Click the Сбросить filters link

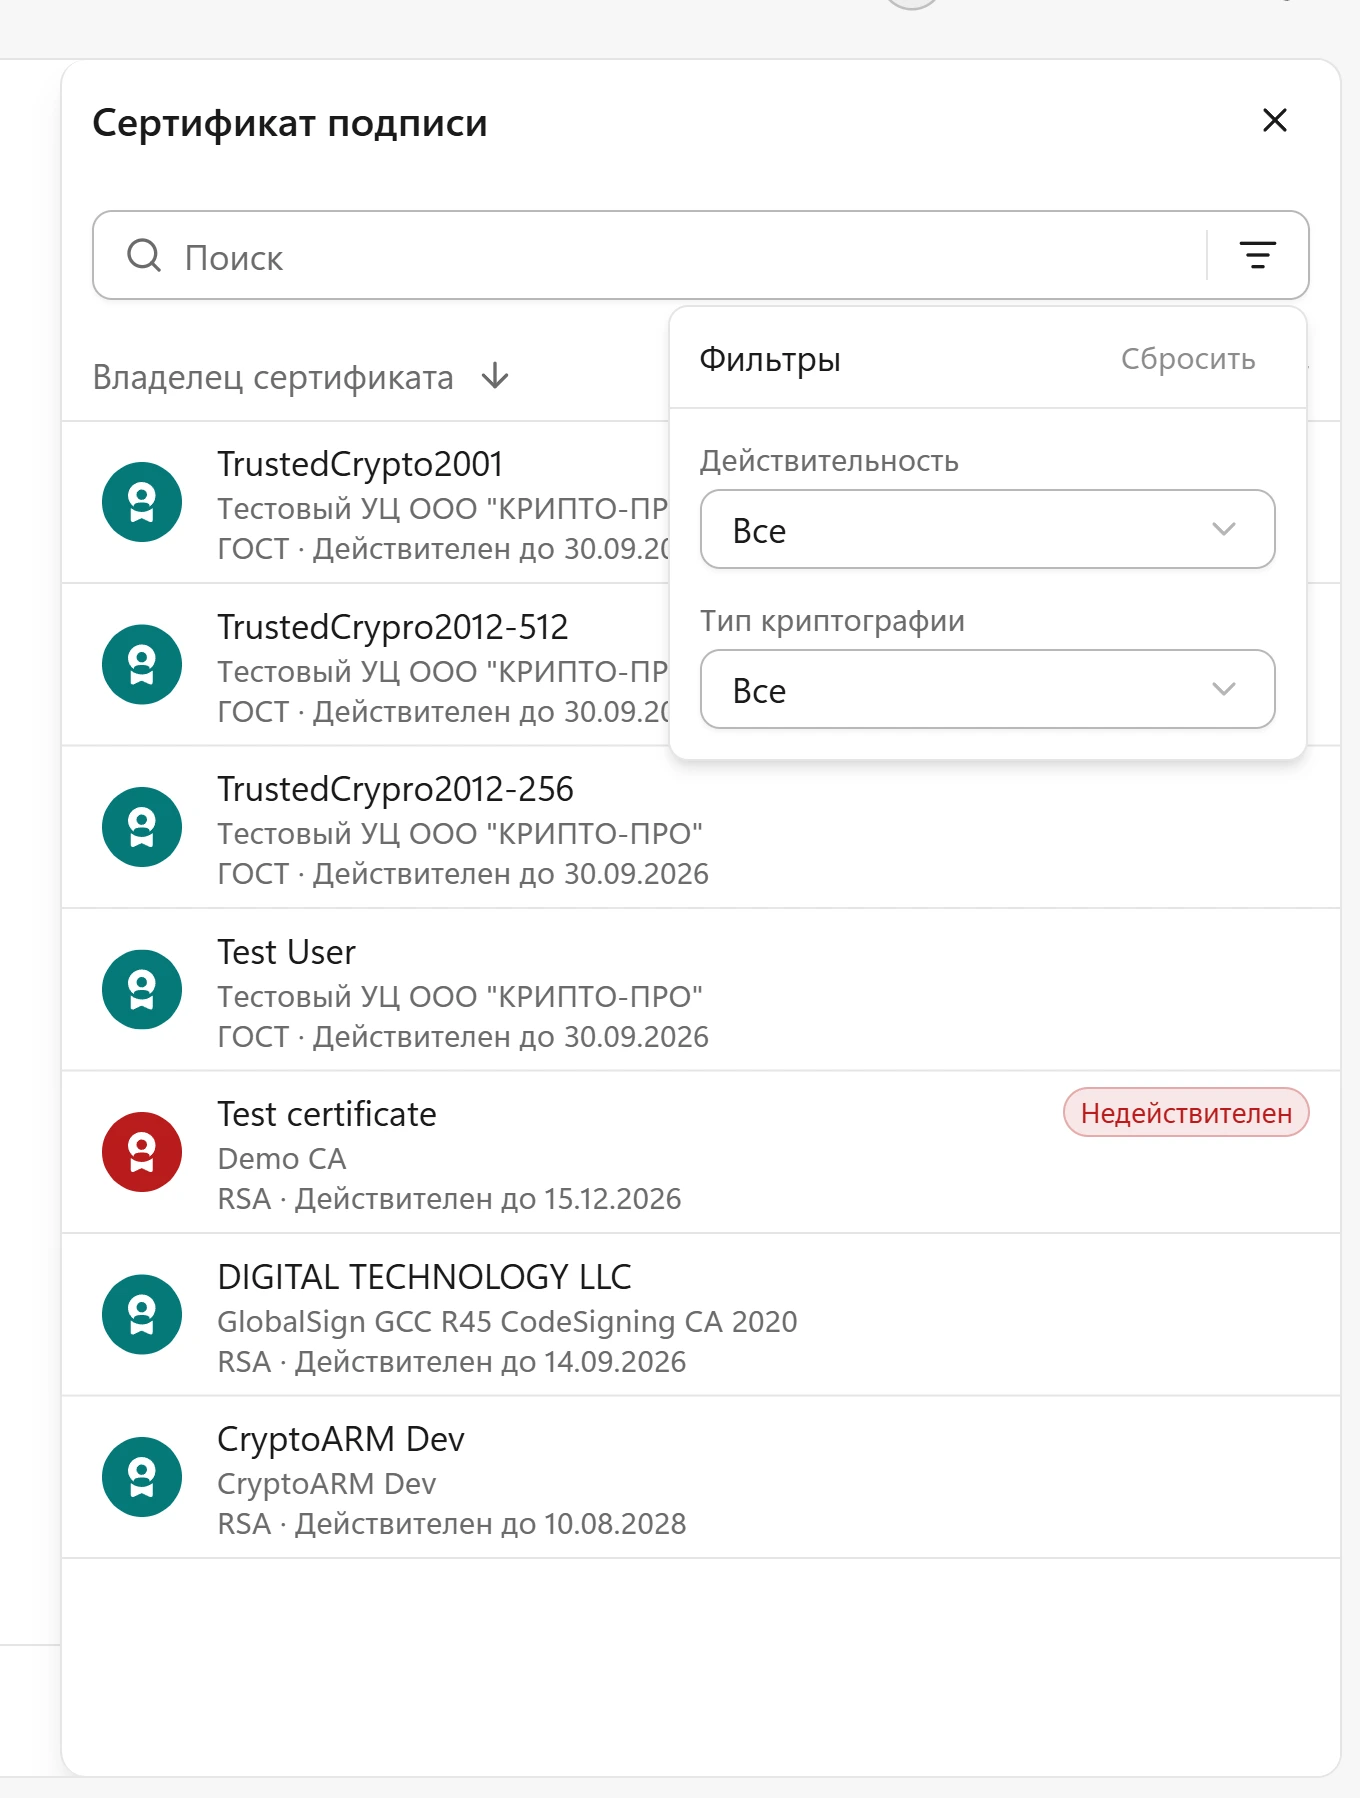point(1188,359)
